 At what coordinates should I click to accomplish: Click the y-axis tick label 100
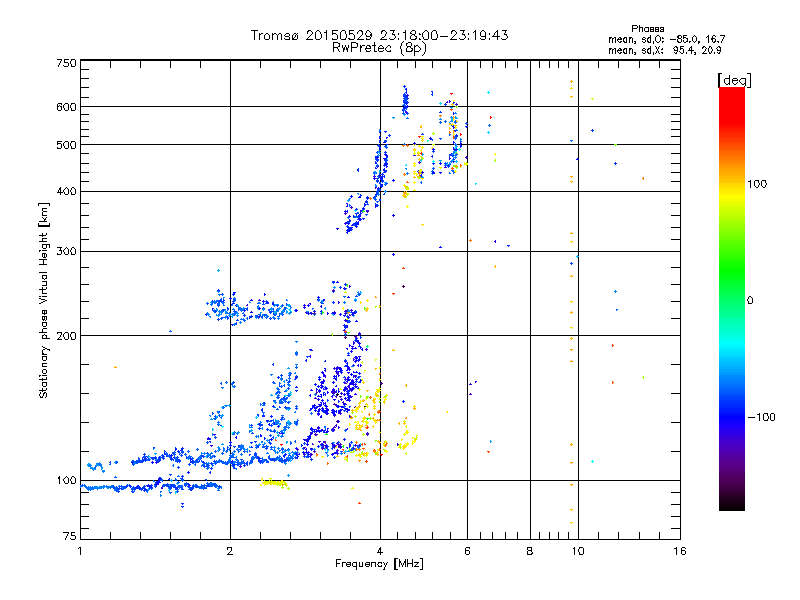tap(66, 480)
